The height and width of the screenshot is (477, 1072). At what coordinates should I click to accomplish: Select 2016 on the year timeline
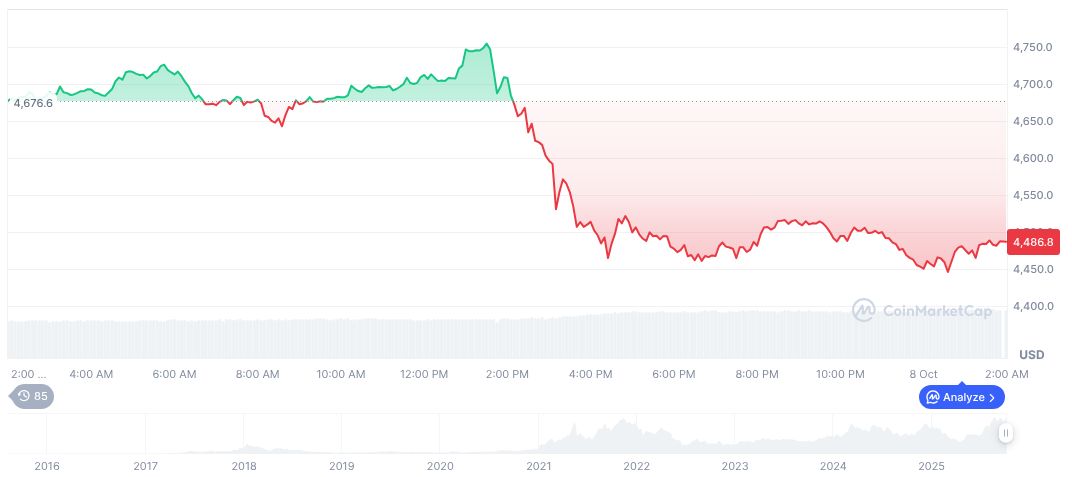click(47, 466)
